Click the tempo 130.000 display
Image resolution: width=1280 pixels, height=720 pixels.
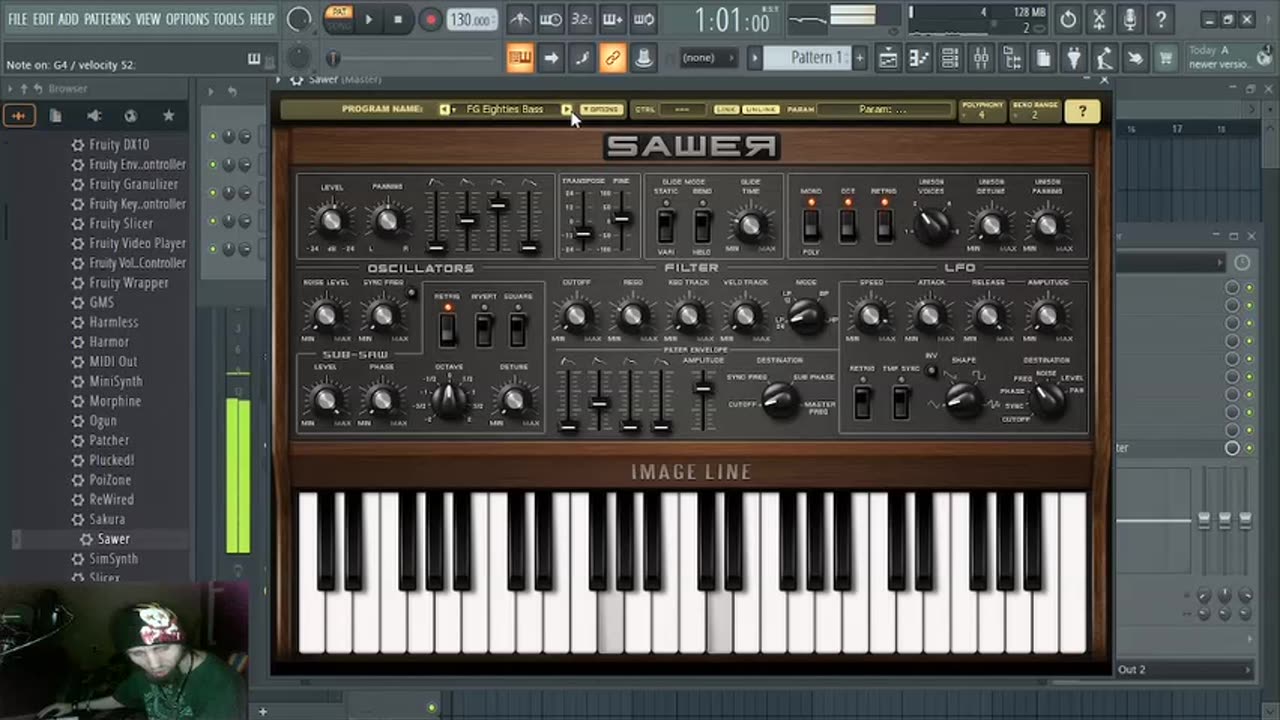470,20
